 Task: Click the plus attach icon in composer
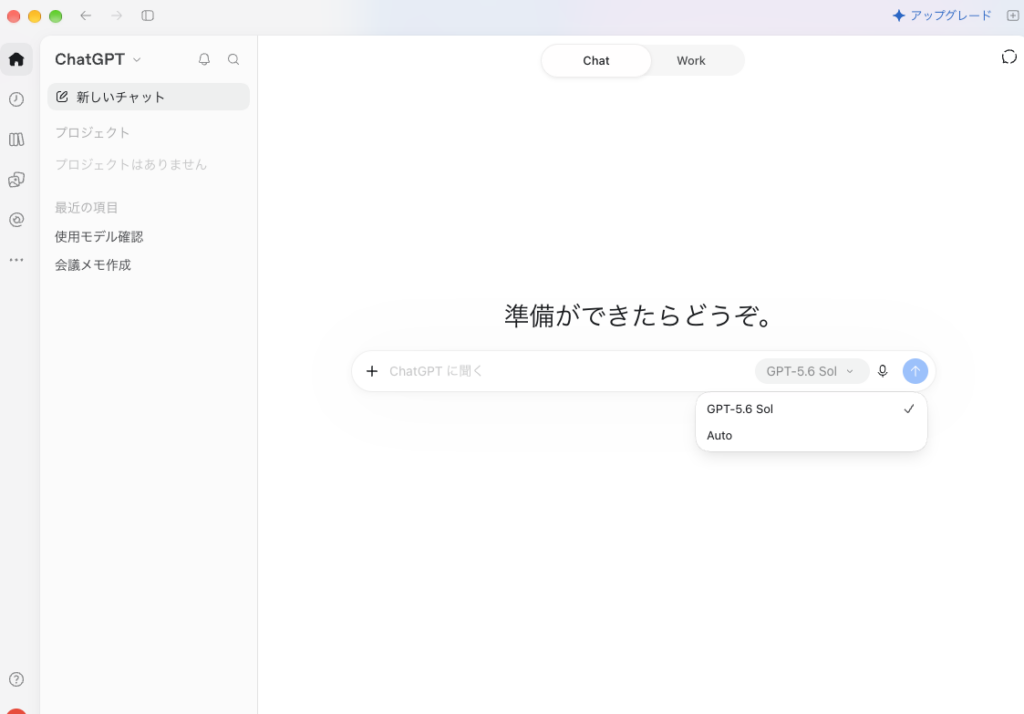click(372, 371)
